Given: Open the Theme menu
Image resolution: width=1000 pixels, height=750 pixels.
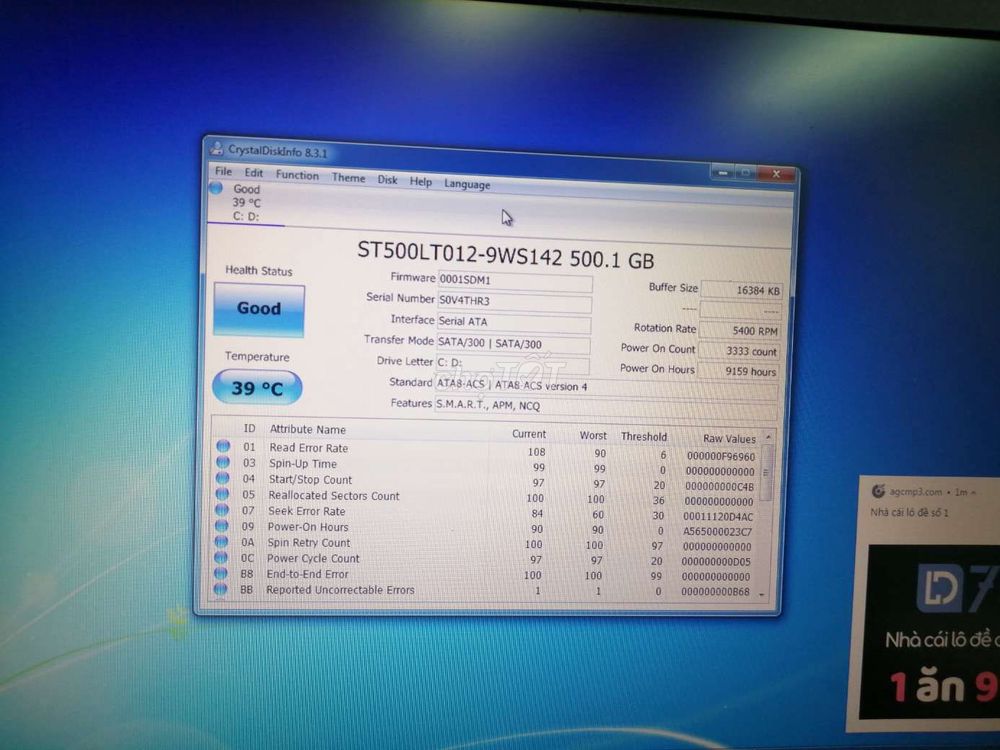Looking at the screenshot, I should pyautogui.click(x=348, y=177).
